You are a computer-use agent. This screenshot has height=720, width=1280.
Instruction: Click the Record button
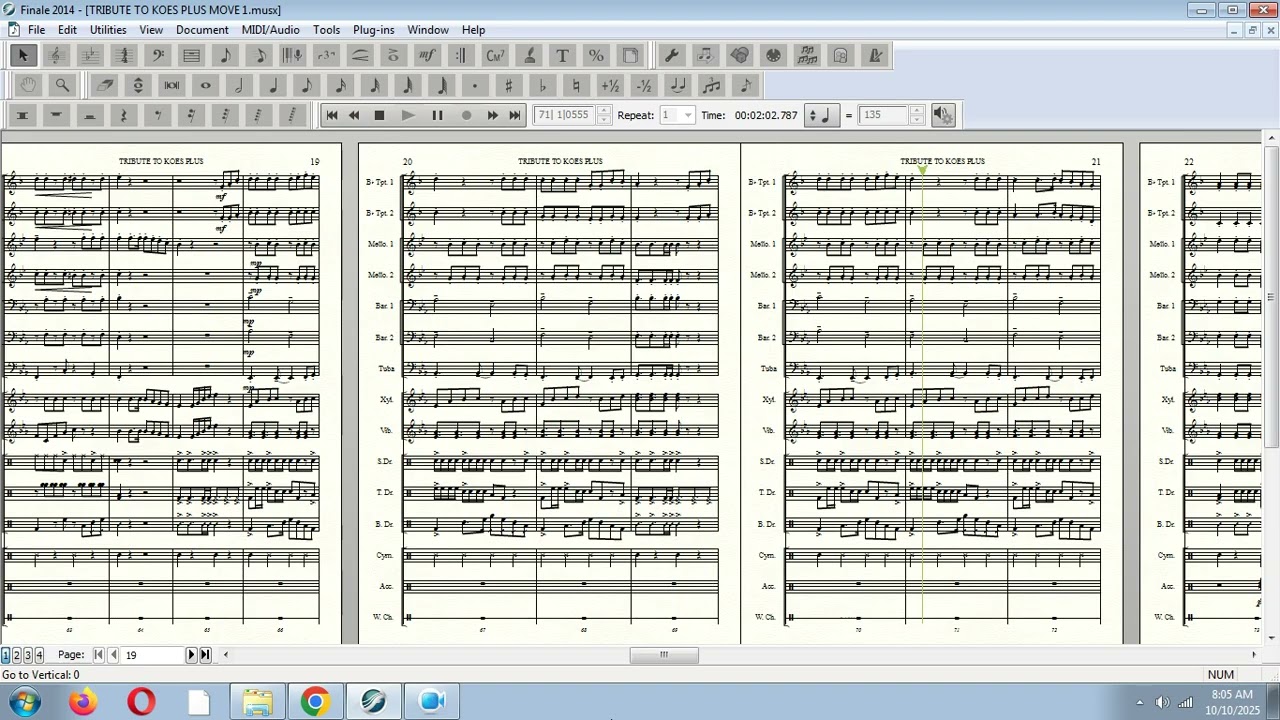click(466, 115)
